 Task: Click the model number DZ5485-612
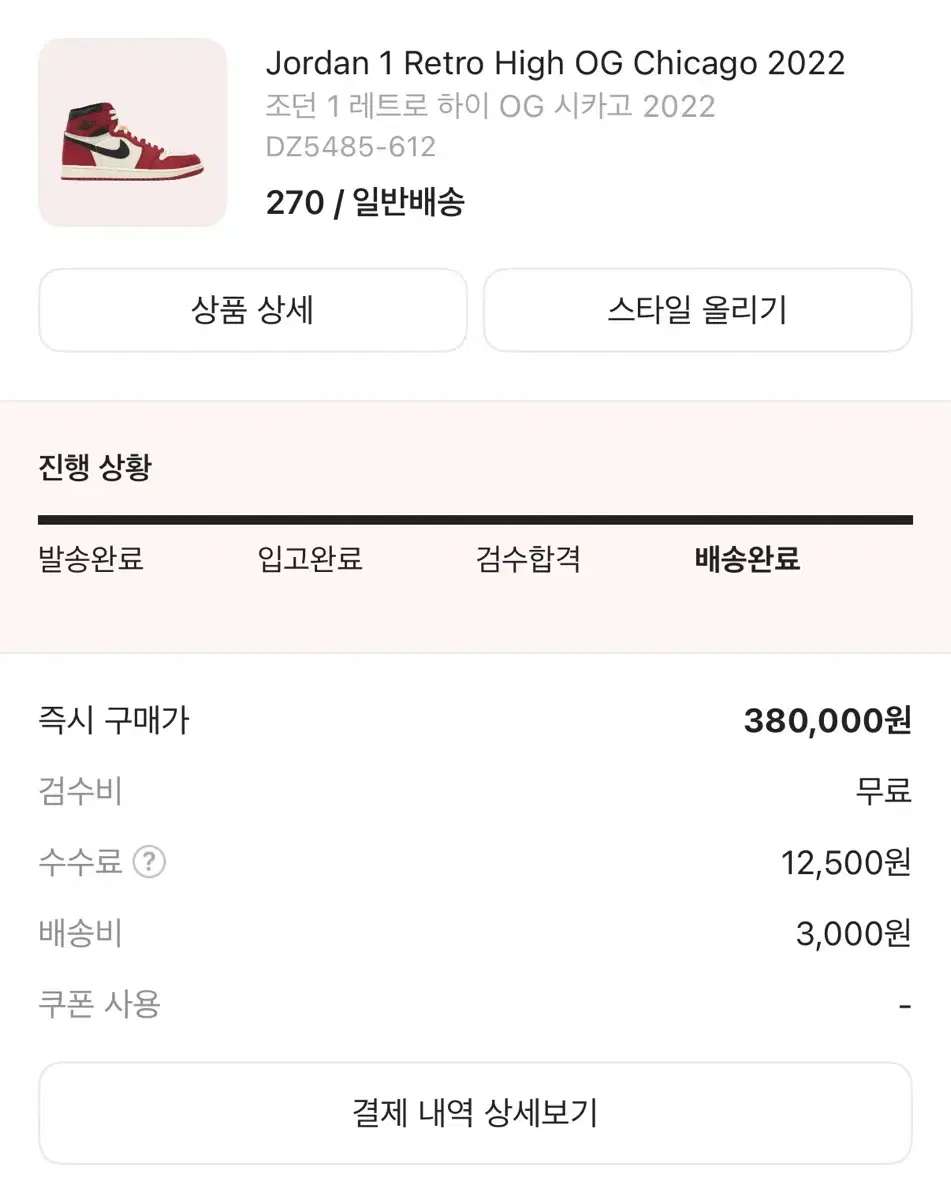coord(350,147)
